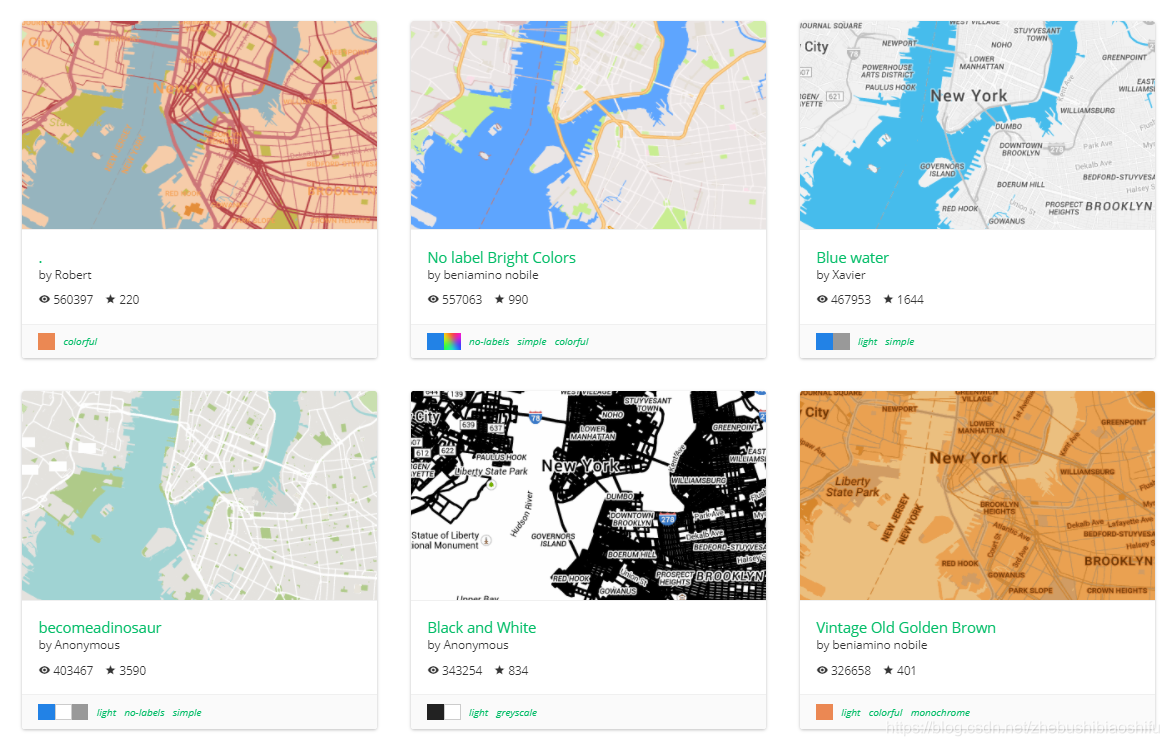This screenshot has width=1169, height=746.
Task: Click star icon next to 834
Action: click(500, 670)
